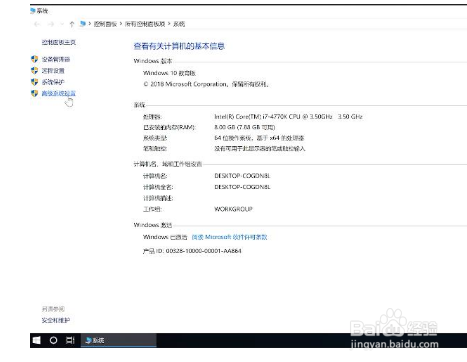Click the 处理器 label in system section
The height and width of the screenshot is (362, 467).
(152, 117)
